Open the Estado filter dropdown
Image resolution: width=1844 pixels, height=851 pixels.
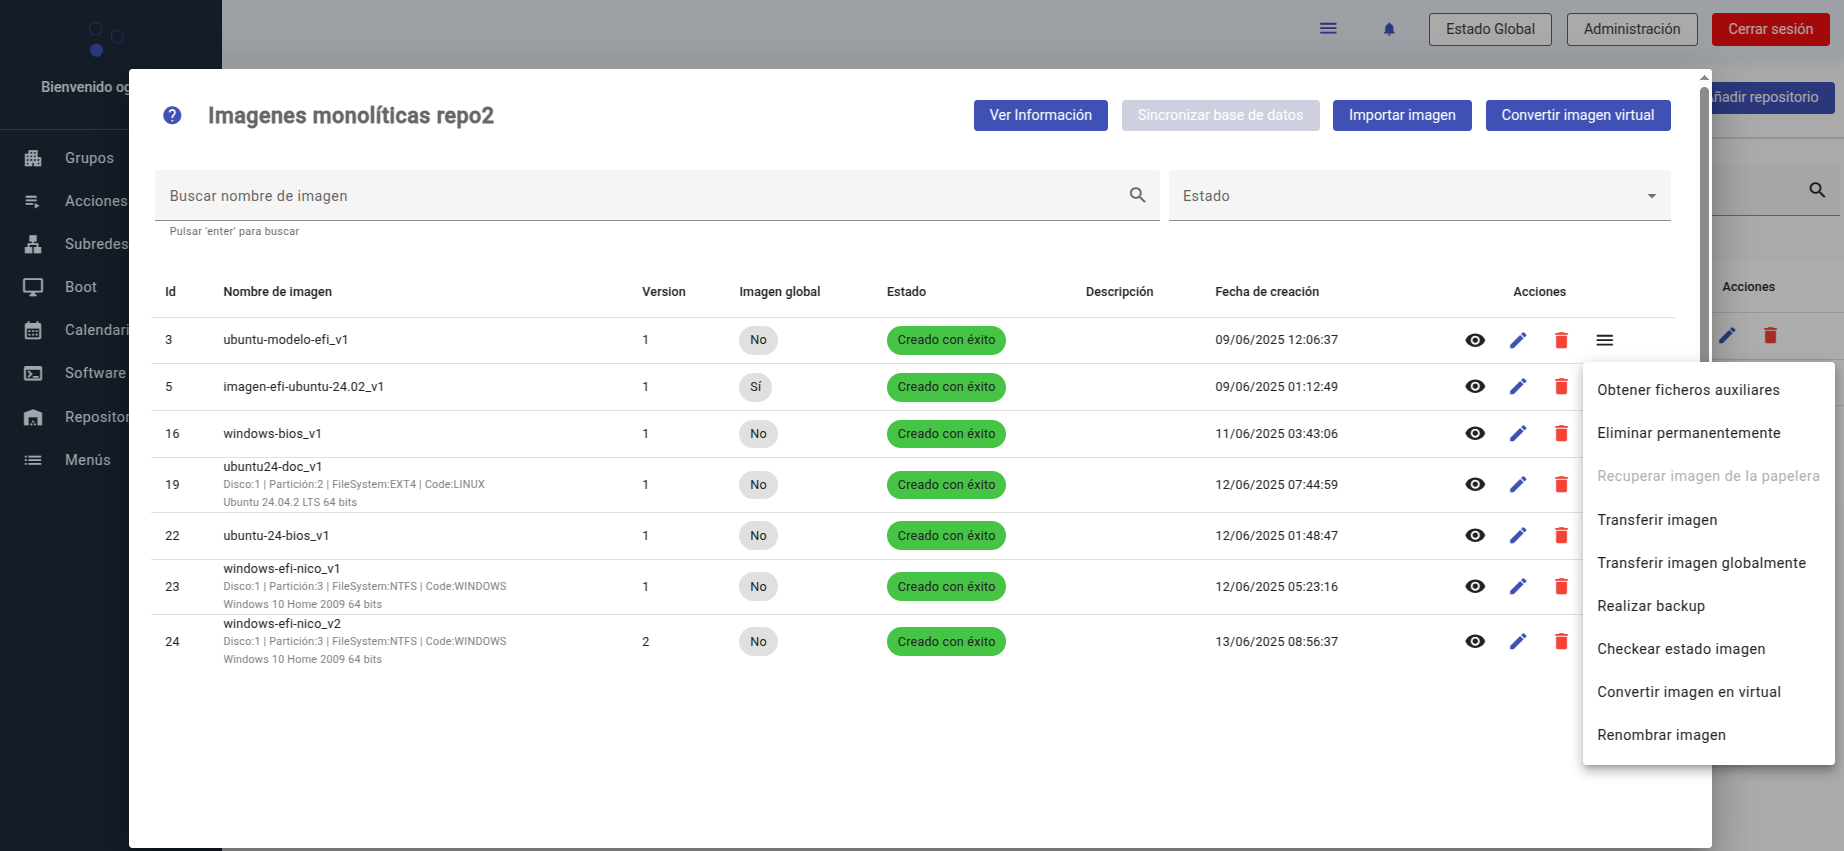pyautogui.click(x=1419, y=196)
